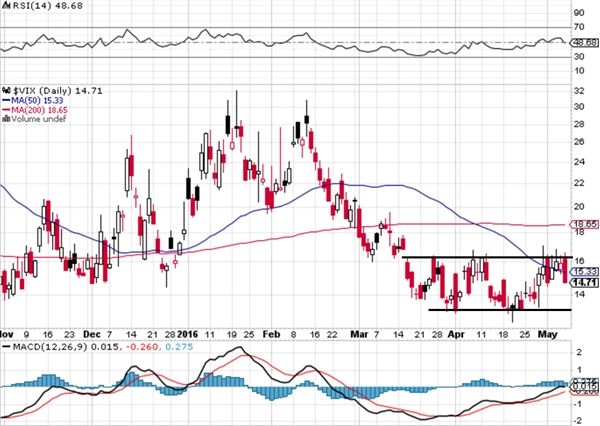Click the May date axis marker
The image size is (600, 426).
(547, 334)
